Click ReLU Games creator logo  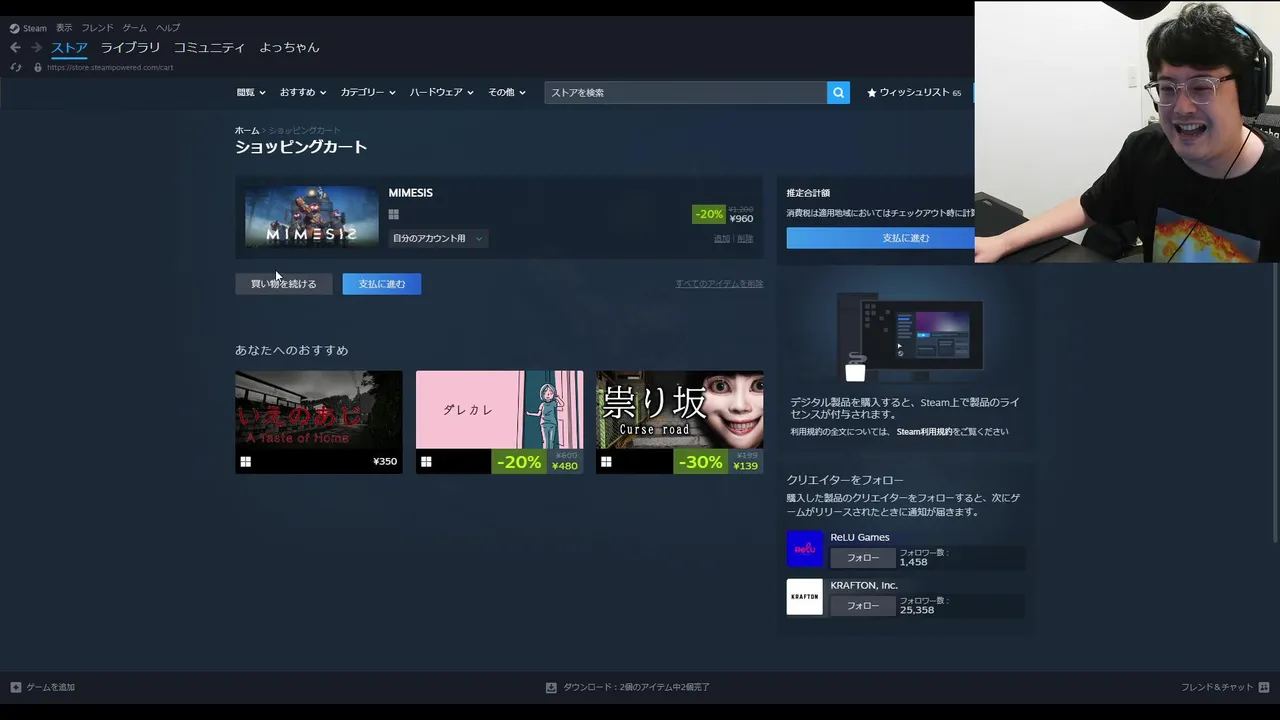[x=805, y=549]
